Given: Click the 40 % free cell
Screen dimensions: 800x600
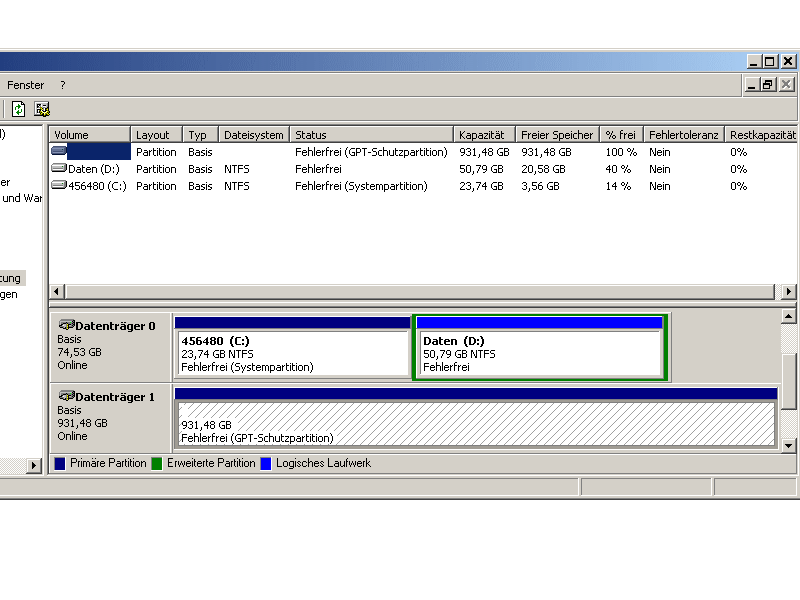Looking at the screenshot, I should pos(618,169).
